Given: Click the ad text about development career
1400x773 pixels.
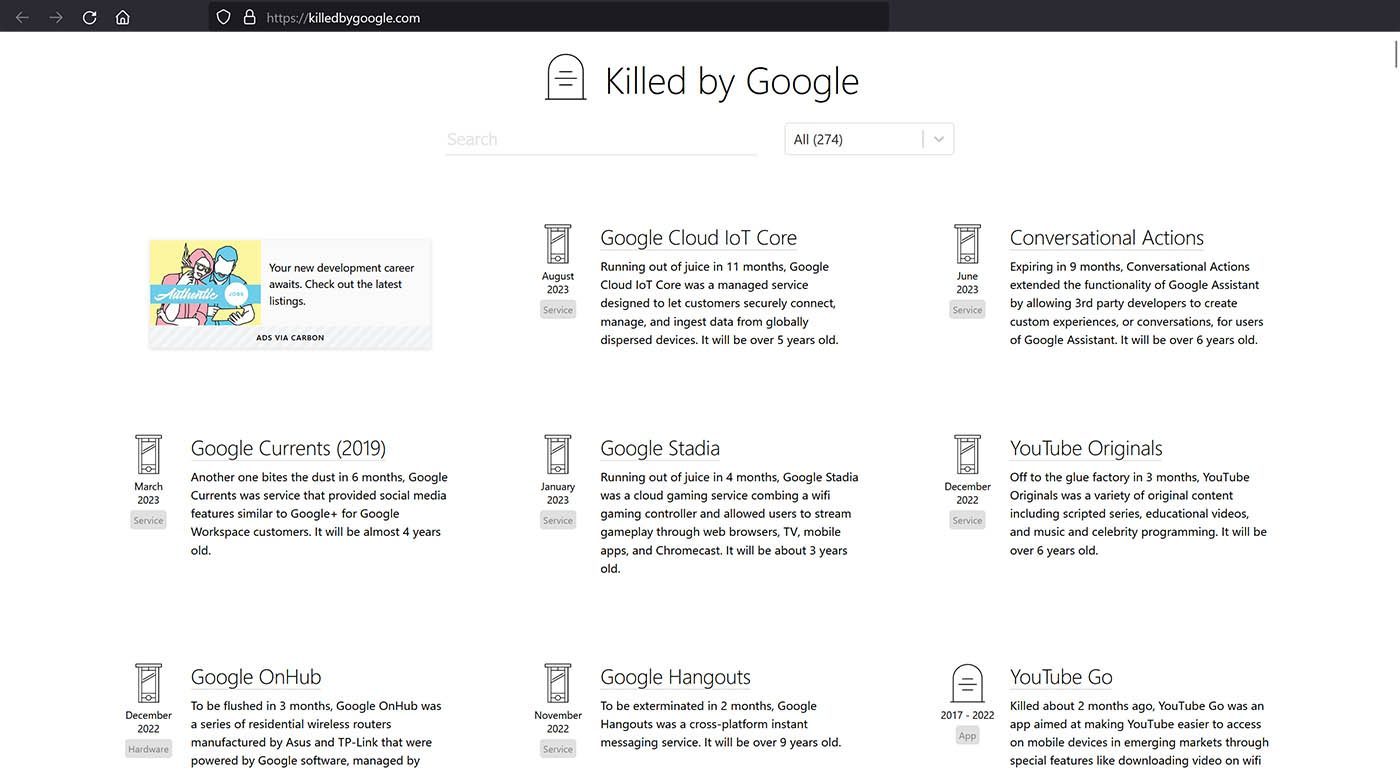Looking at the screenshot, I should pos(341,284).
